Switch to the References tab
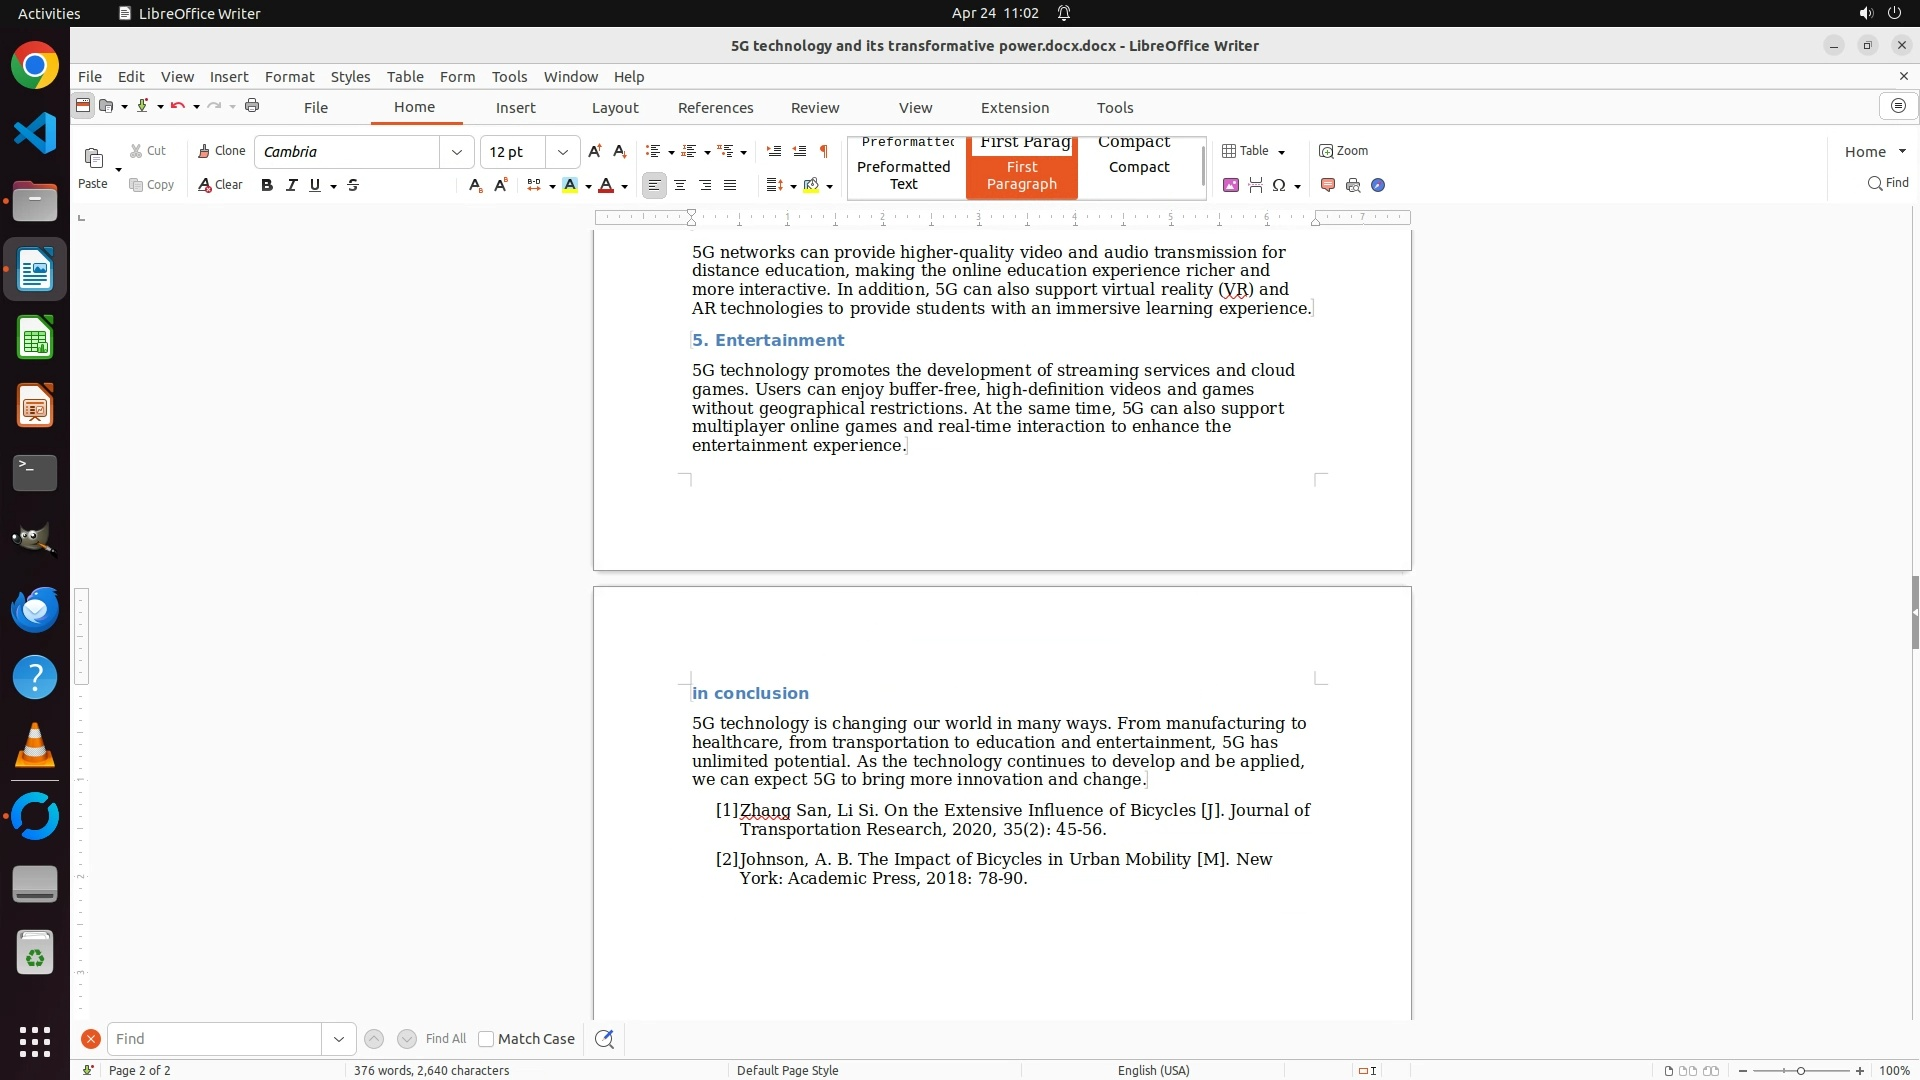Screen dimensions: 1920x1080 click(715, 108)
